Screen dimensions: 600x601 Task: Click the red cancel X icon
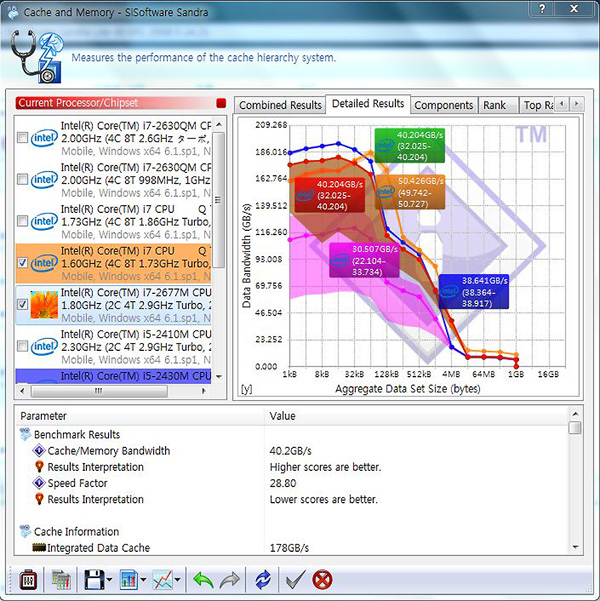[x=322, y=580]
